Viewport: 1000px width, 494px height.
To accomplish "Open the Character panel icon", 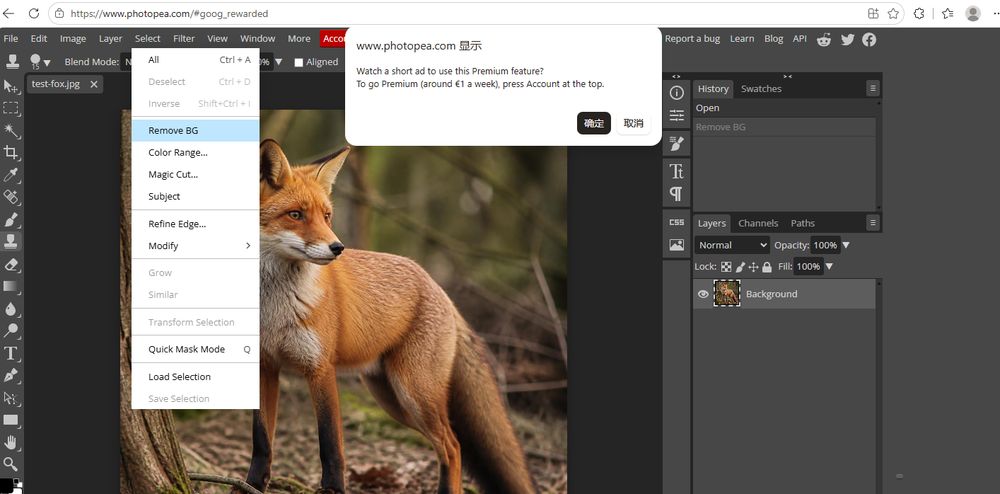I will pos(677,171).
